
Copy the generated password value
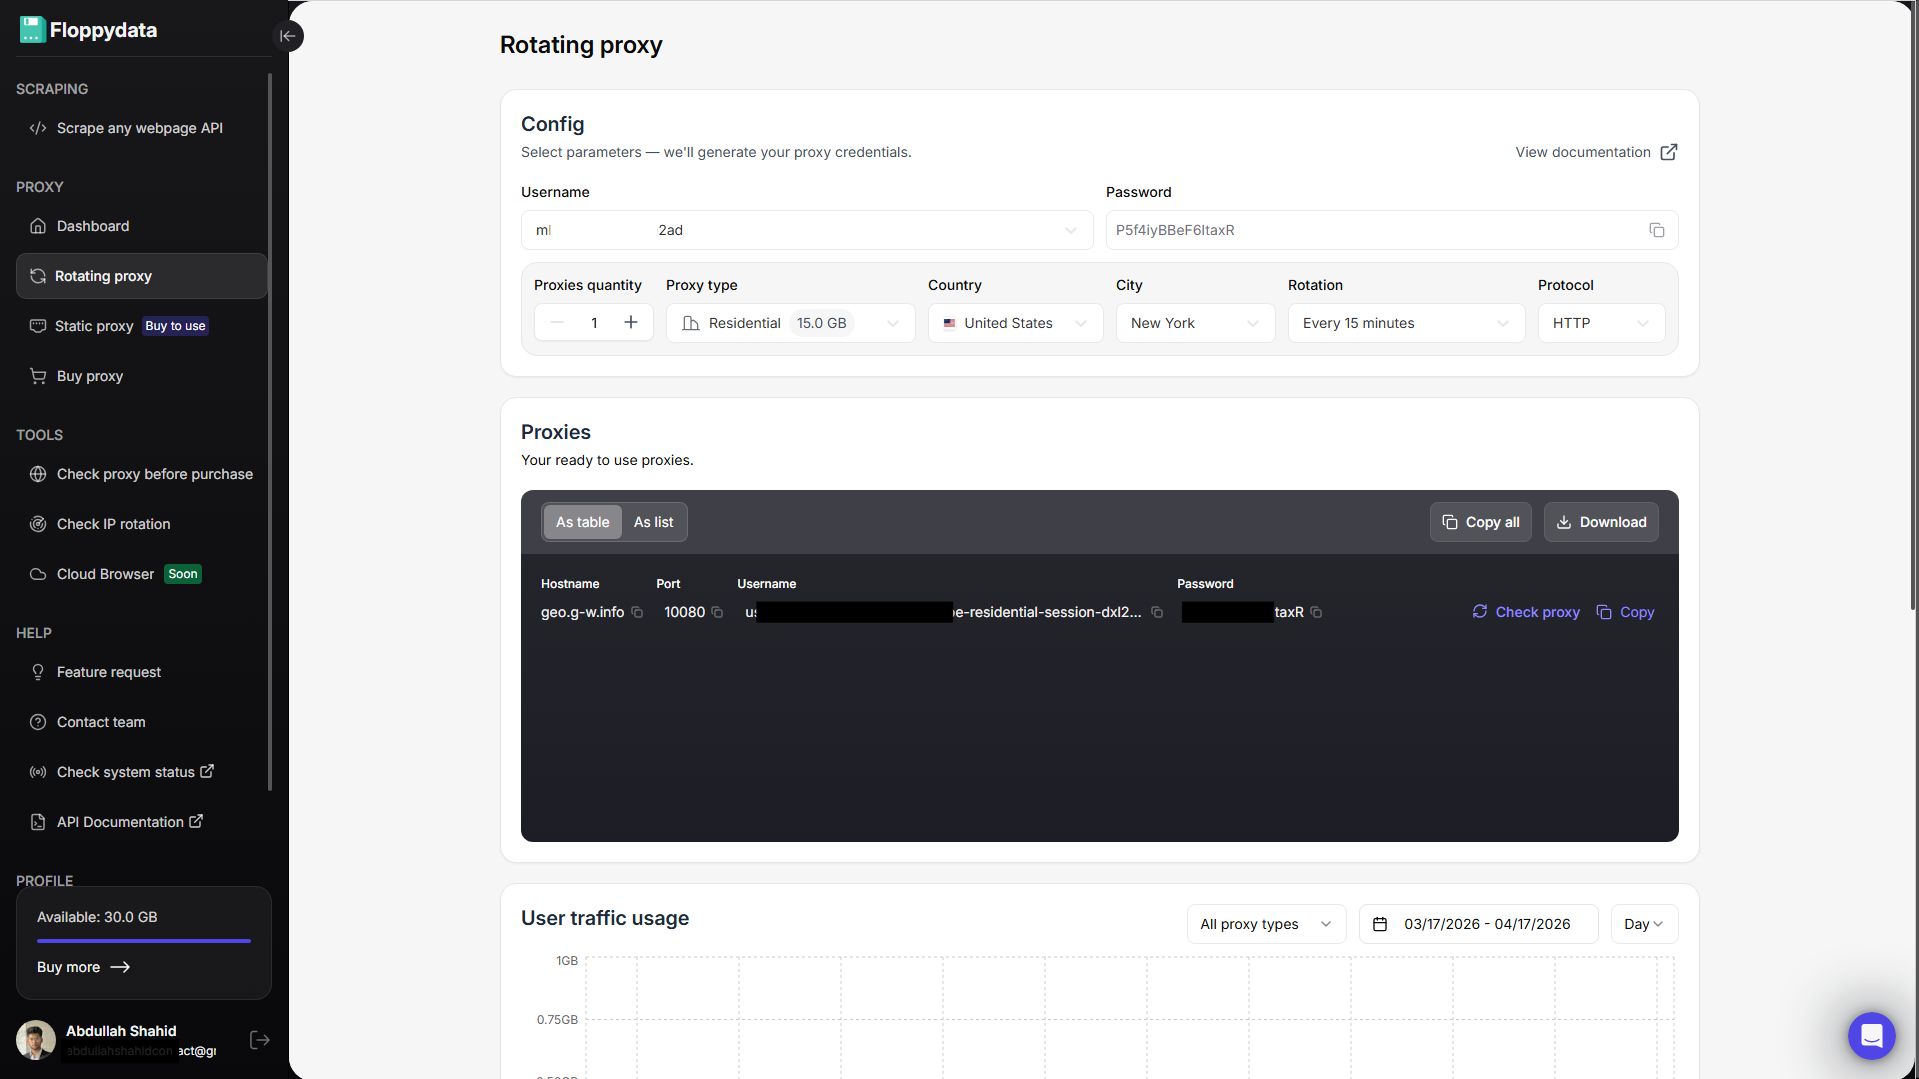coord(1656,230)
